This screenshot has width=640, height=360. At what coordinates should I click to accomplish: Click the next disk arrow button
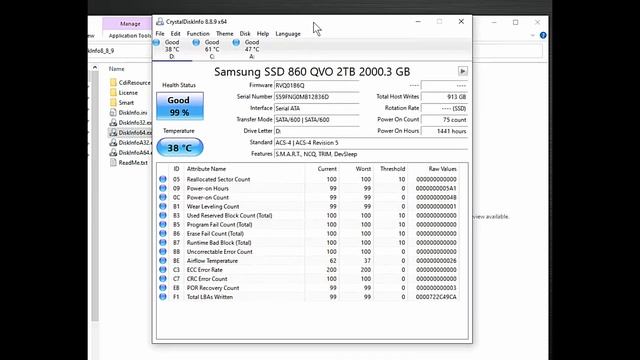(x=462, y=71)
